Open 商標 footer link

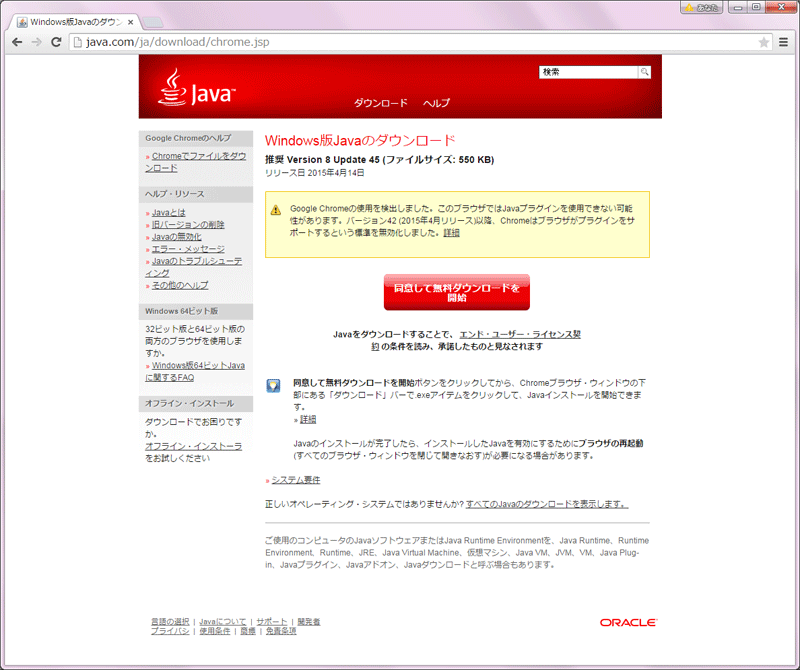(x=248, y=631)
